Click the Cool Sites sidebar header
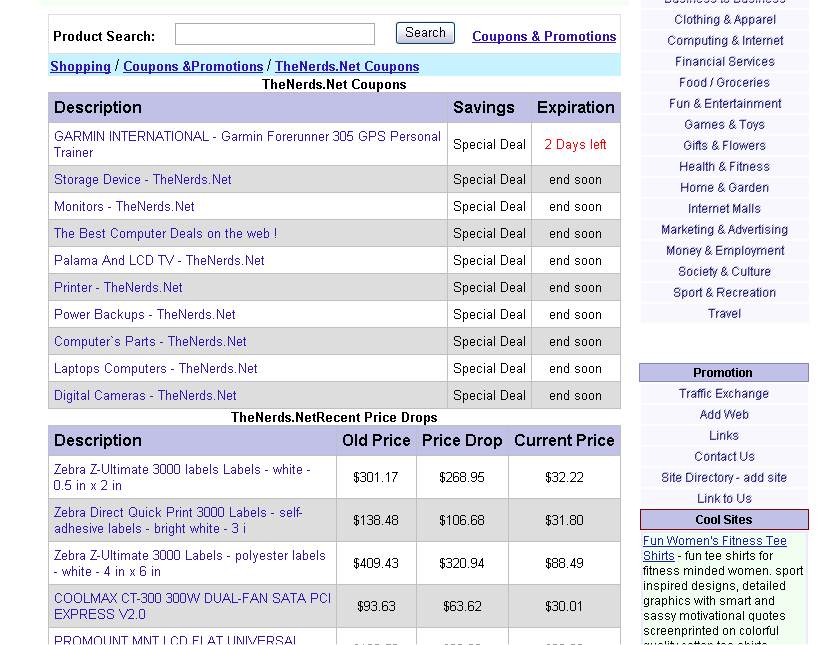 coord(724,520)
